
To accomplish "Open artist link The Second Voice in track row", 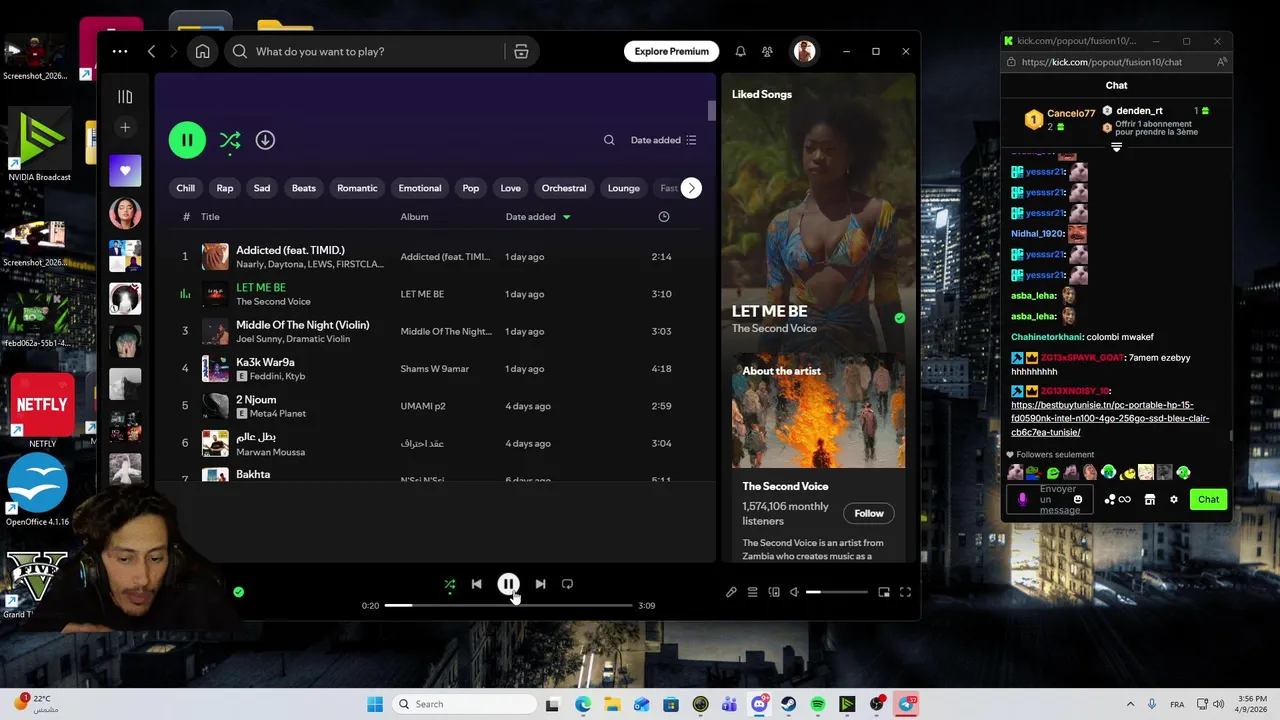I will pos(273,302).
